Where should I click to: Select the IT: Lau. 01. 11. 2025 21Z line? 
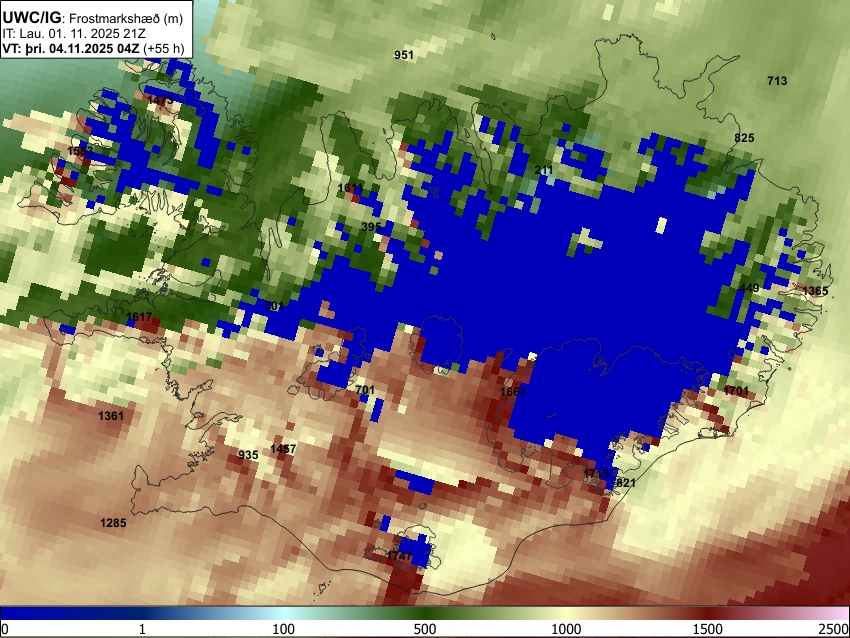(74, 34)
